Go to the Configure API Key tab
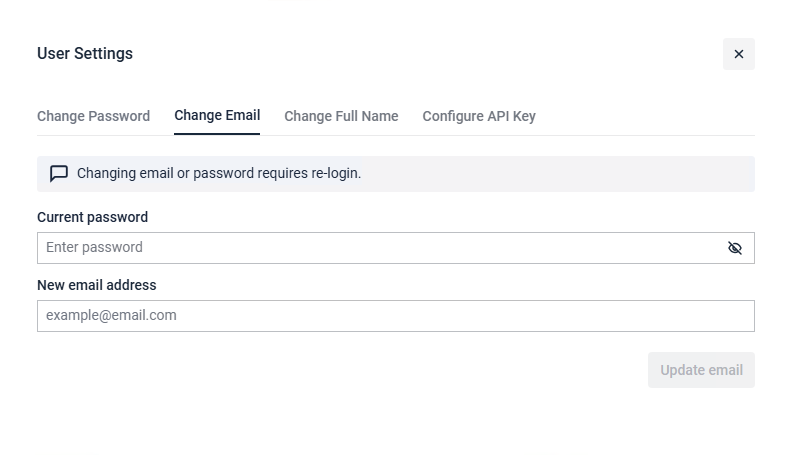Screen dimensions: 793x455 (479, 116)
